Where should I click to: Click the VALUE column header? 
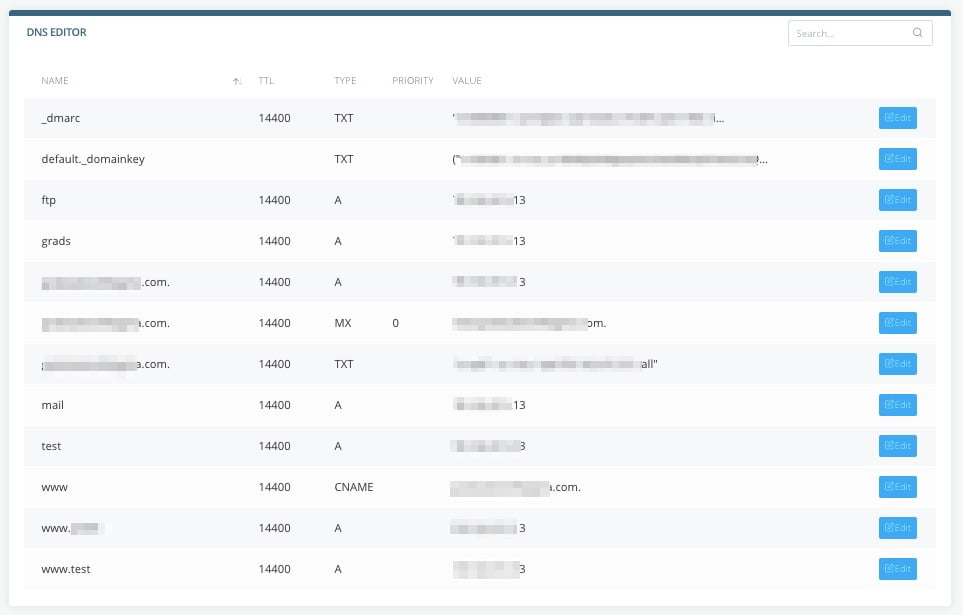click(x=467, y=81)
